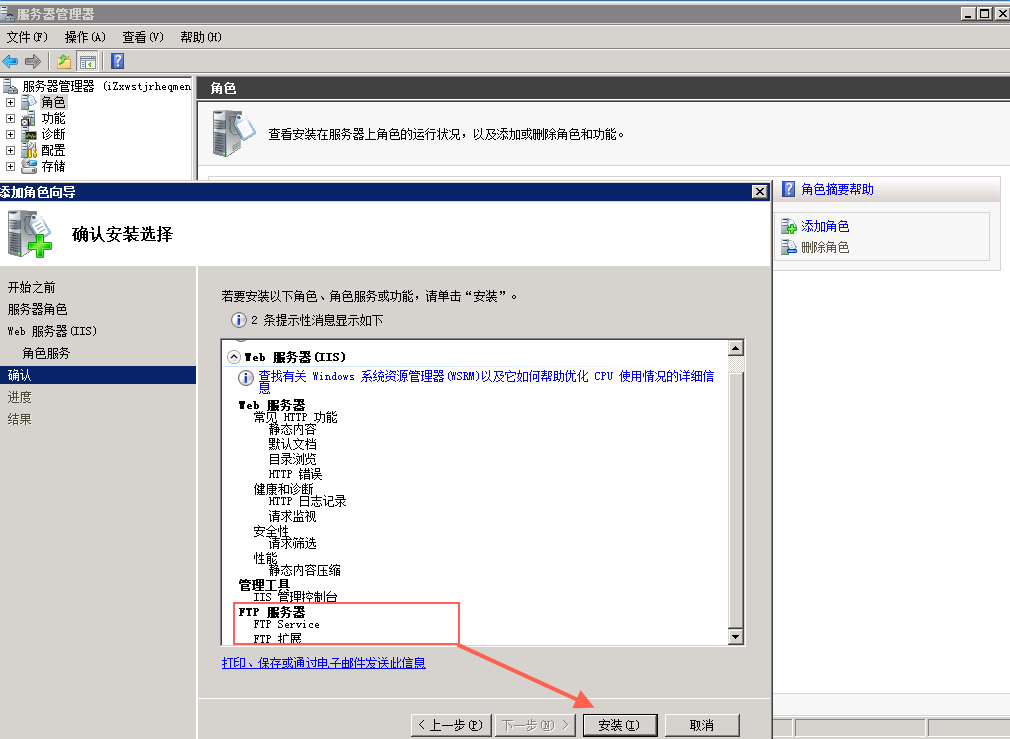Click the 取消 button
The height and width of the screenshot is (739, 1010).
coord(701,725)
